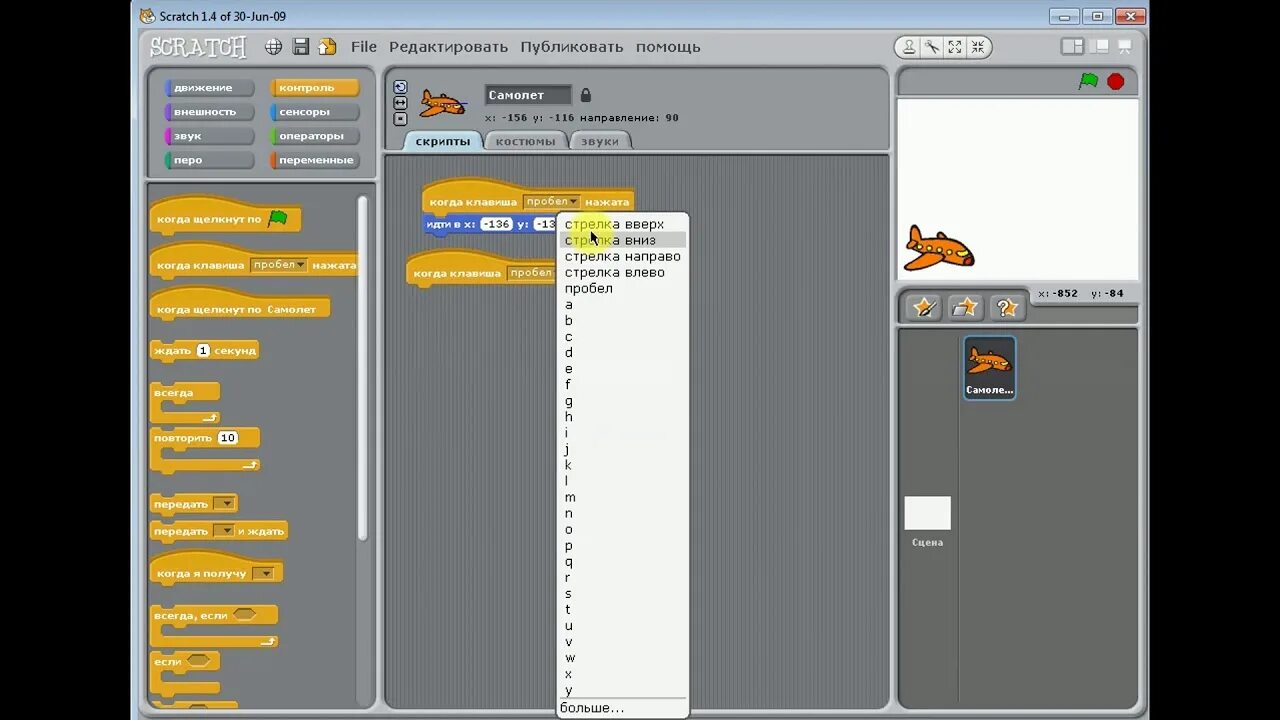Select the перо block category
The height and width of the screenshot is (720, 1280).
[209, 160]
